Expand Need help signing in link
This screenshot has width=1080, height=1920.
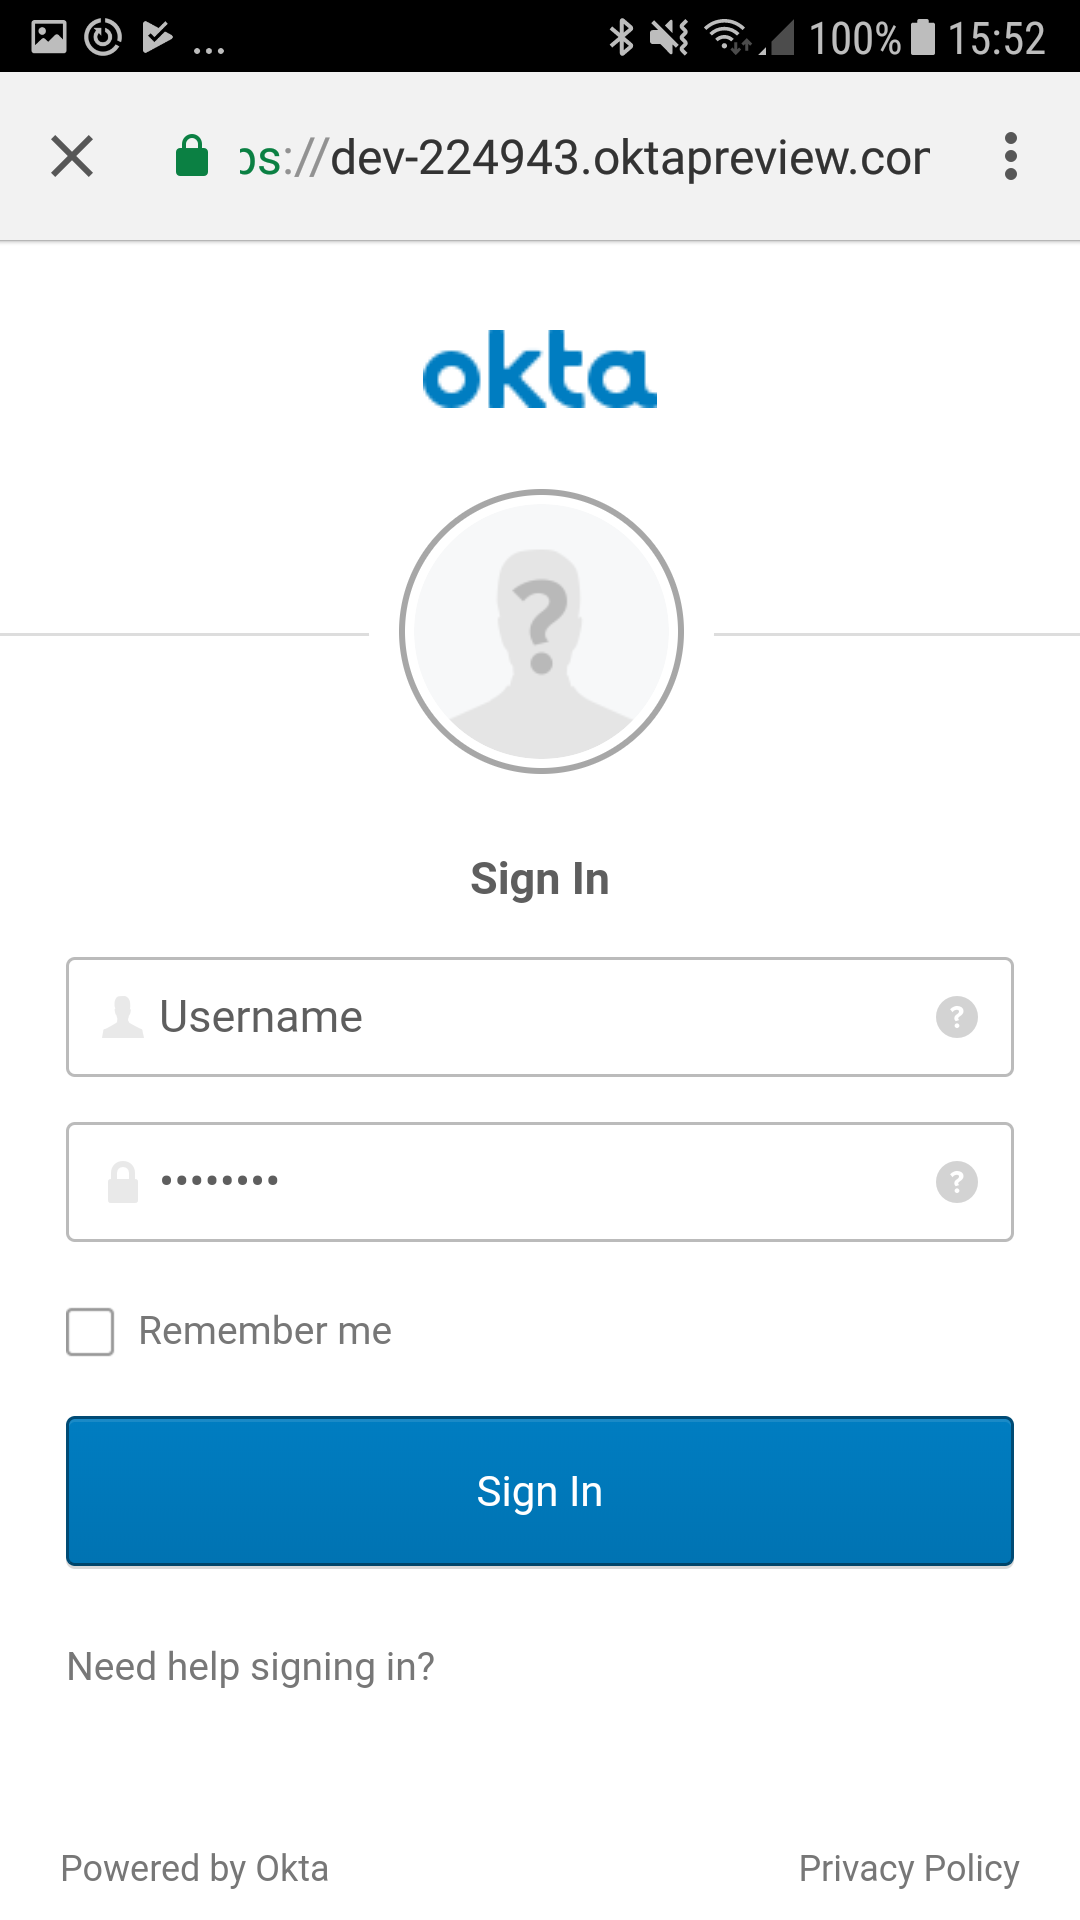pyautogui.click(x=250, y=1667)
